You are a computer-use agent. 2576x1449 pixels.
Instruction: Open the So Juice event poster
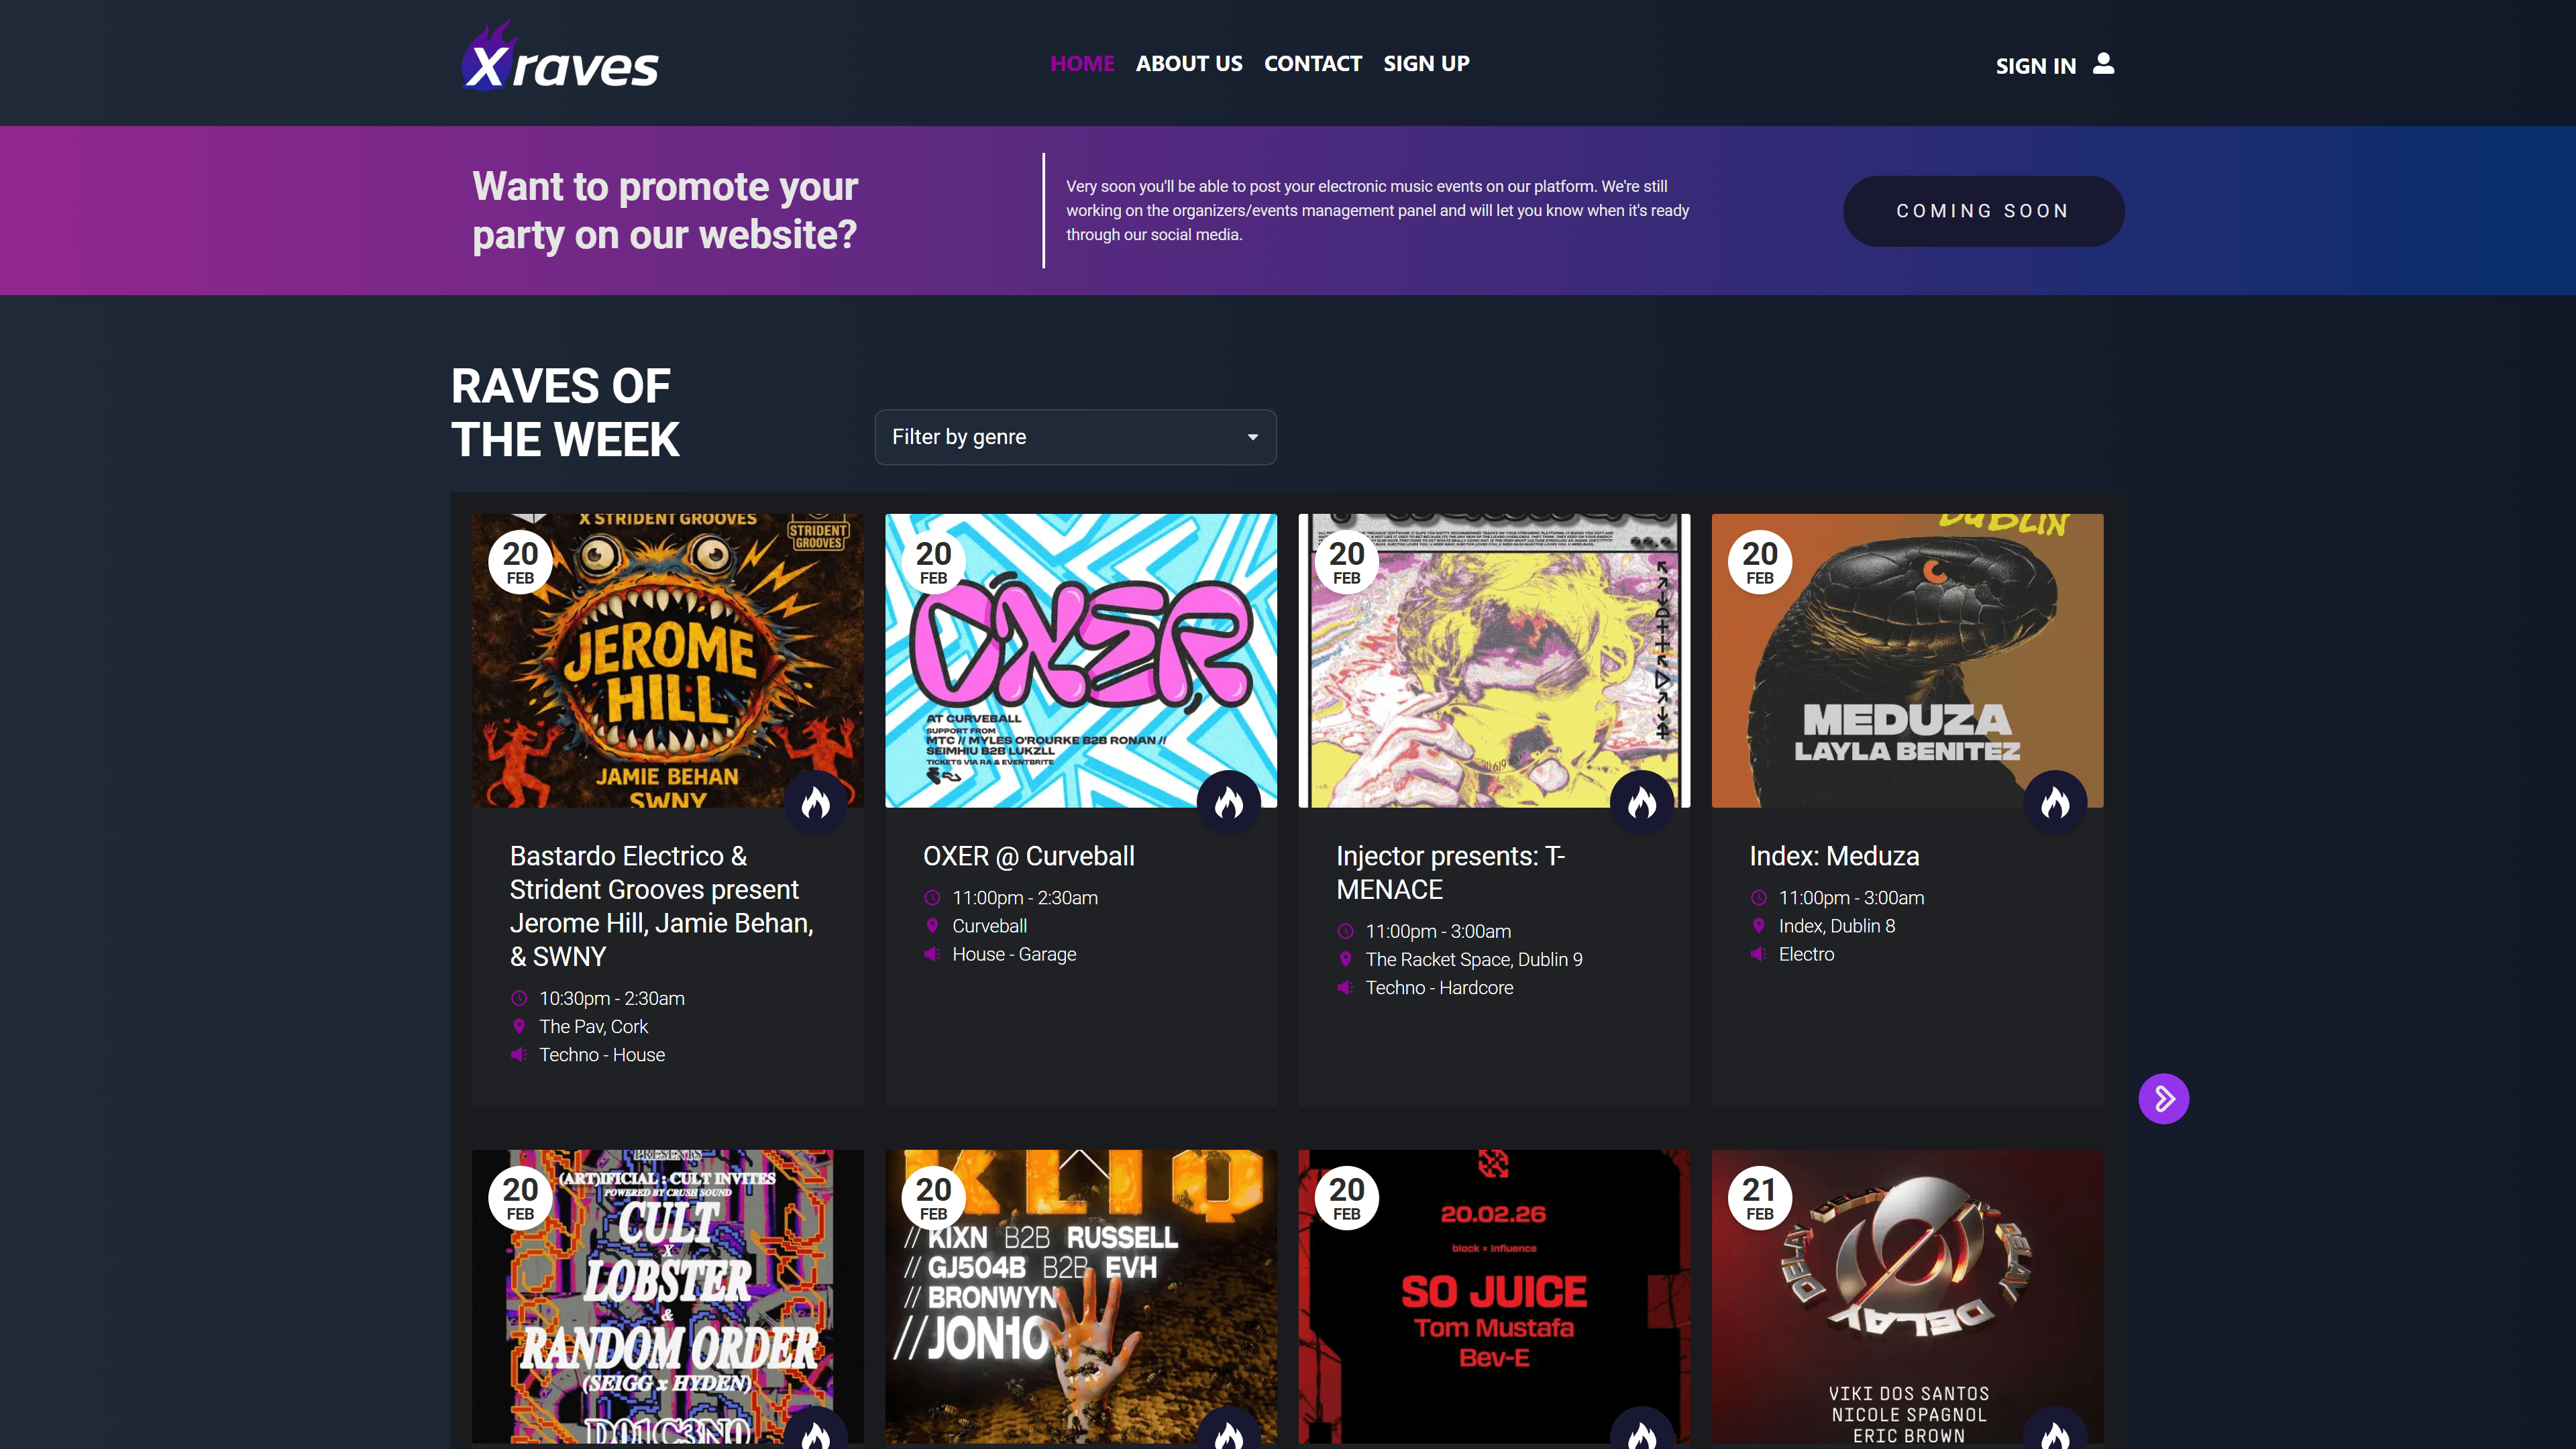[x=1494, y=1296]
